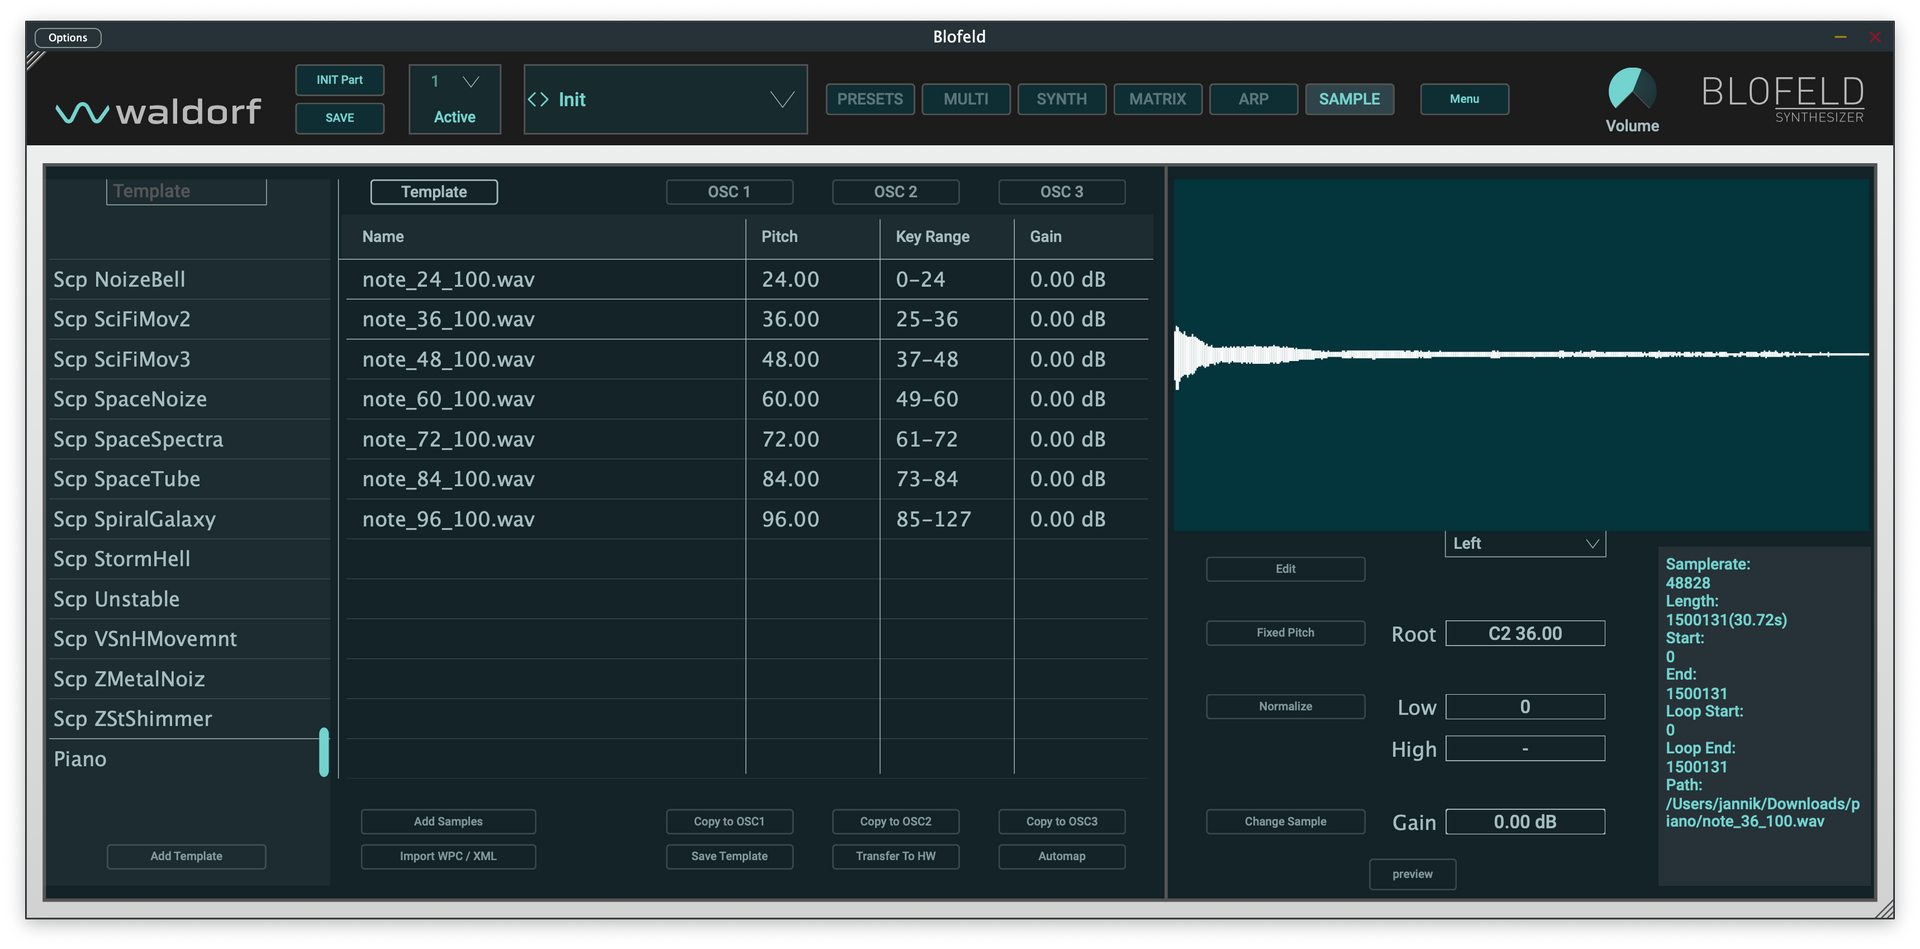Switch to the OSC 1 tab
Viewport: 1920px width, 949px height.
pyautogui.click(x=730, y=192)
